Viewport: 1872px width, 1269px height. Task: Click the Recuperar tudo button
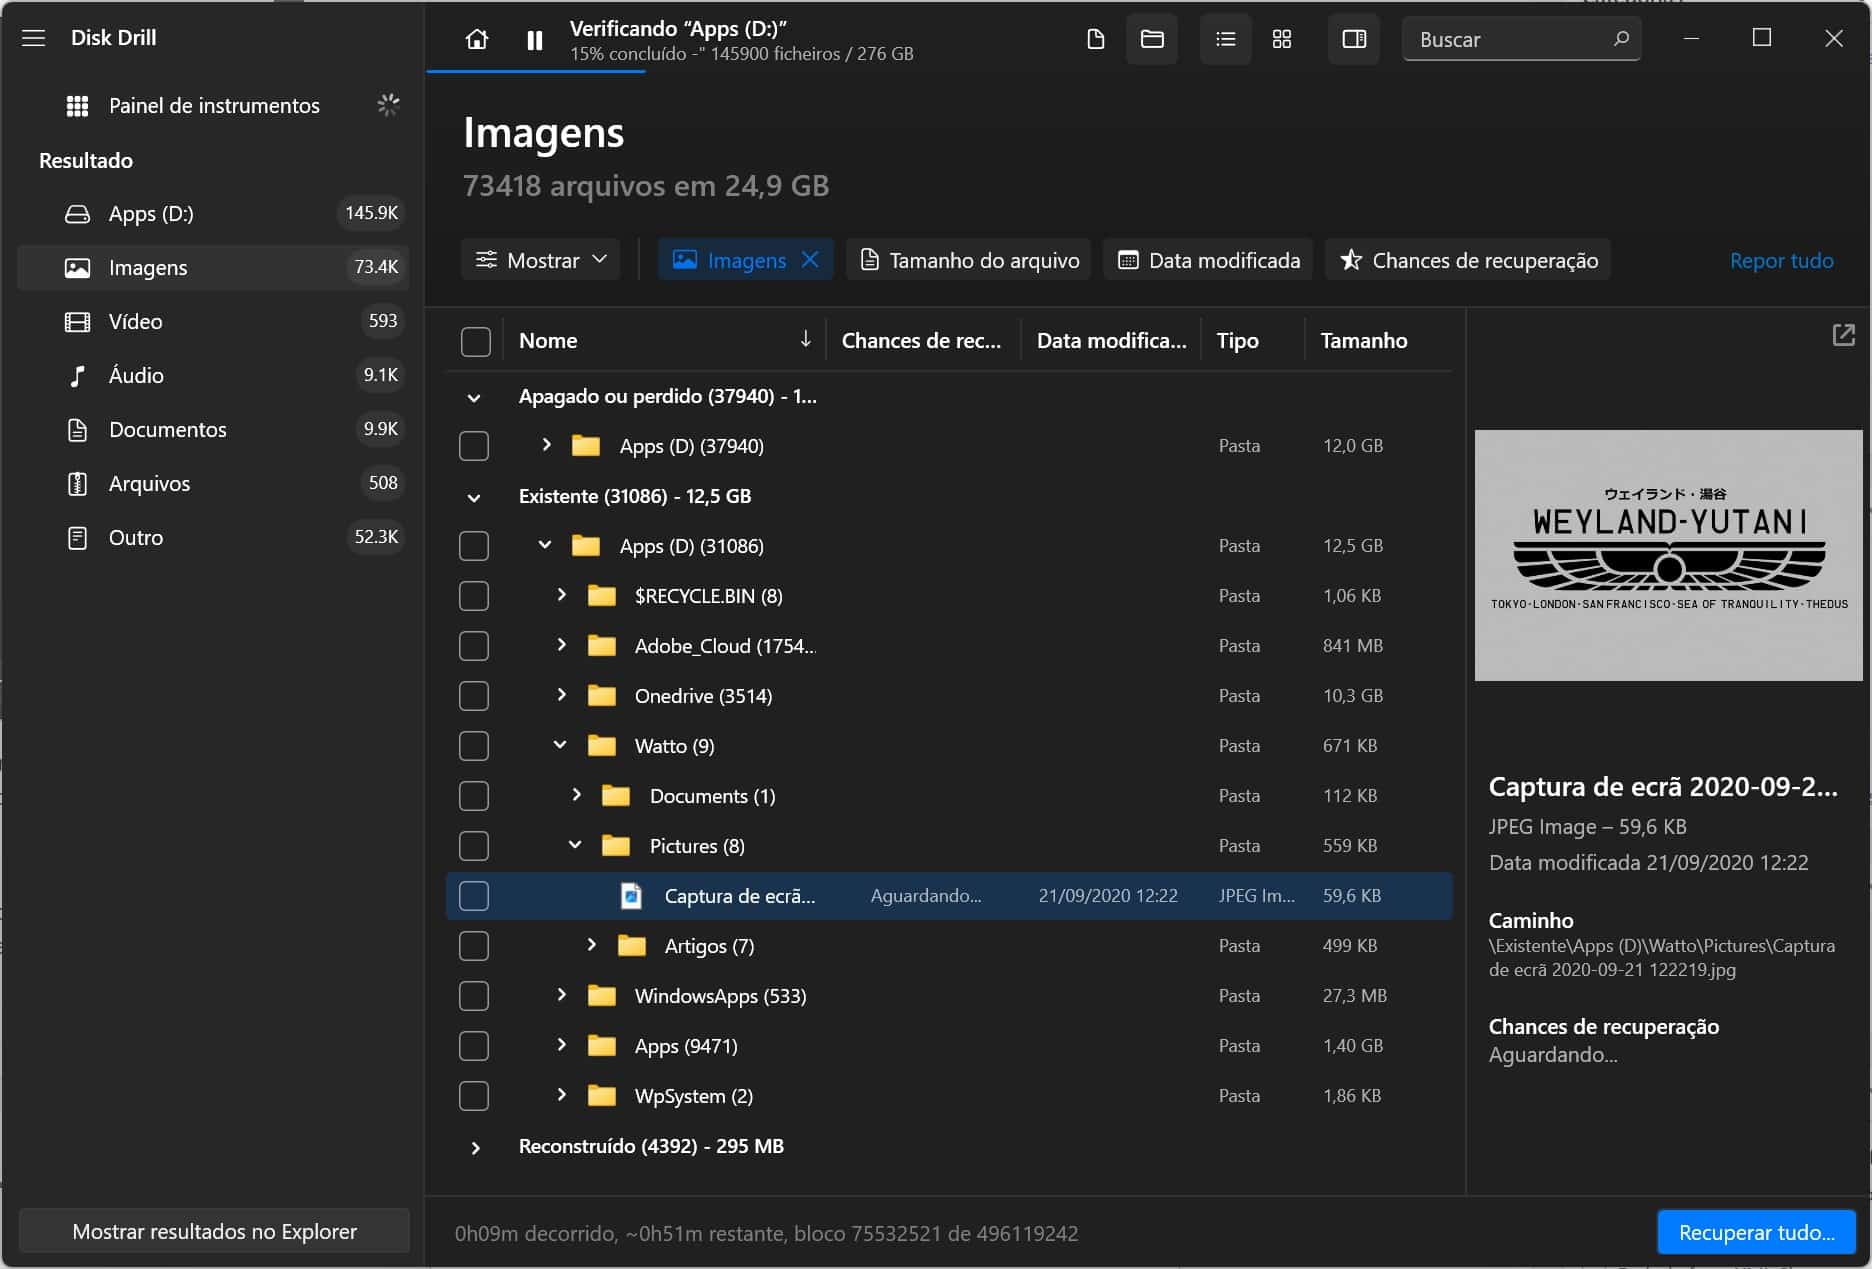tap(1755, 1232)
